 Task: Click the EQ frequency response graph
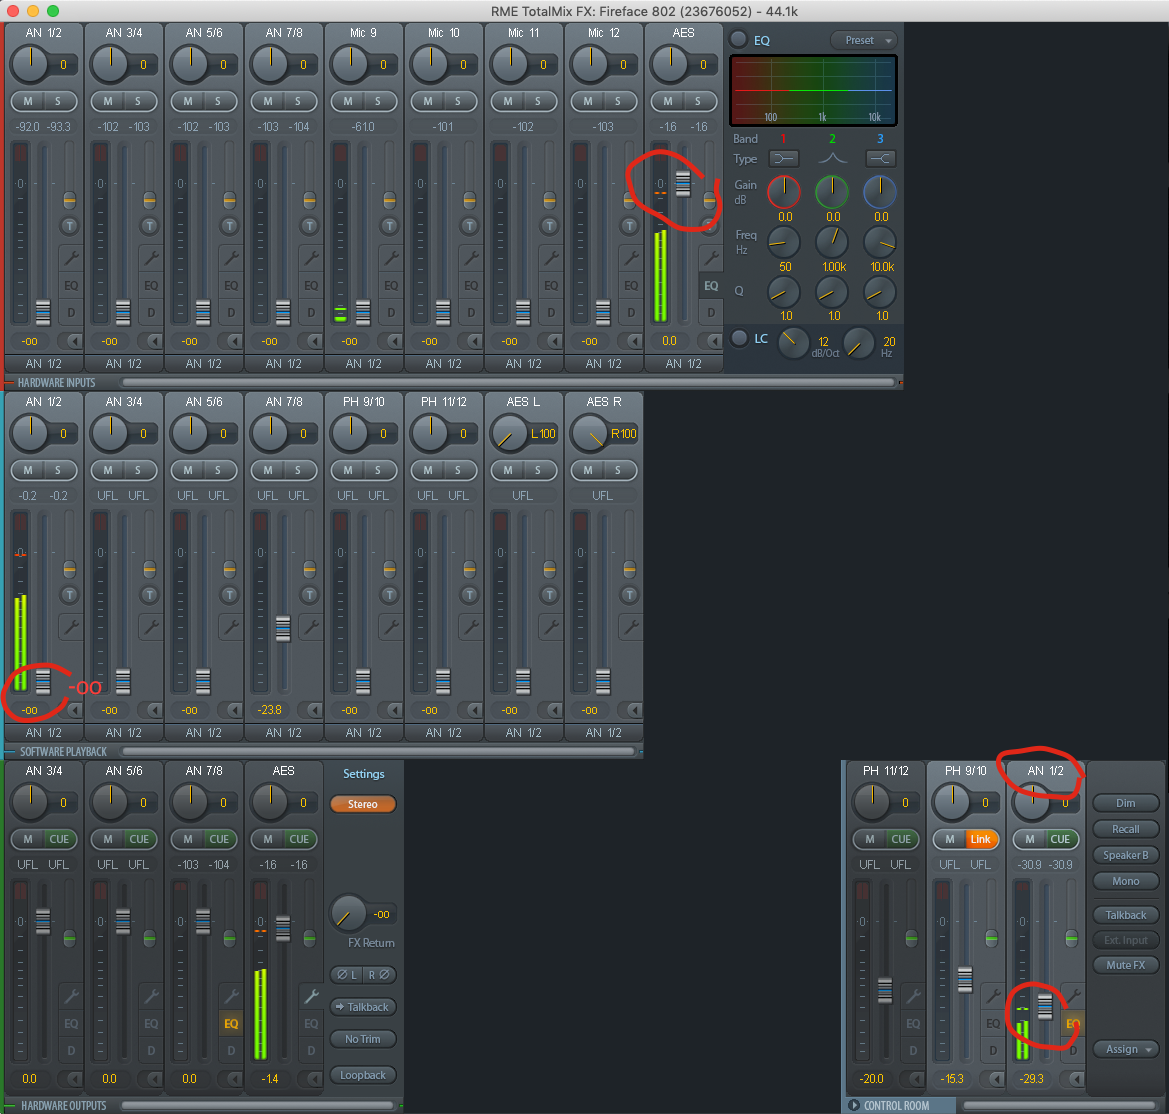(813, 90)
